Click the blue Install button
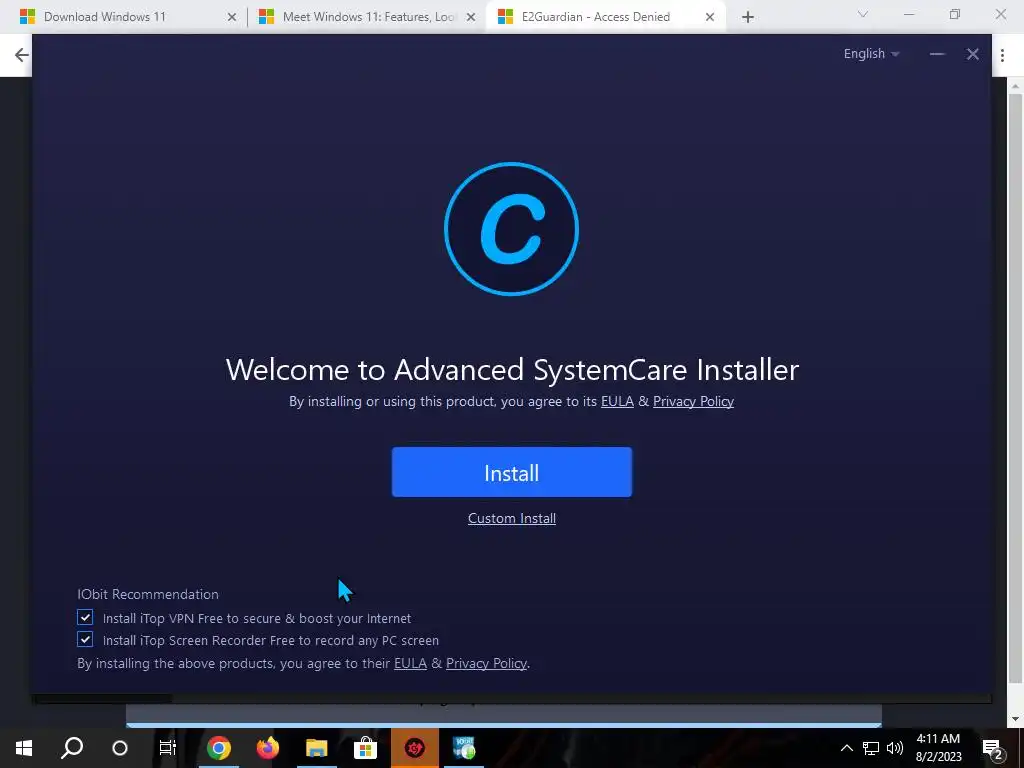The height and width of the screenshot is (768, 1024). click(511, 472)
